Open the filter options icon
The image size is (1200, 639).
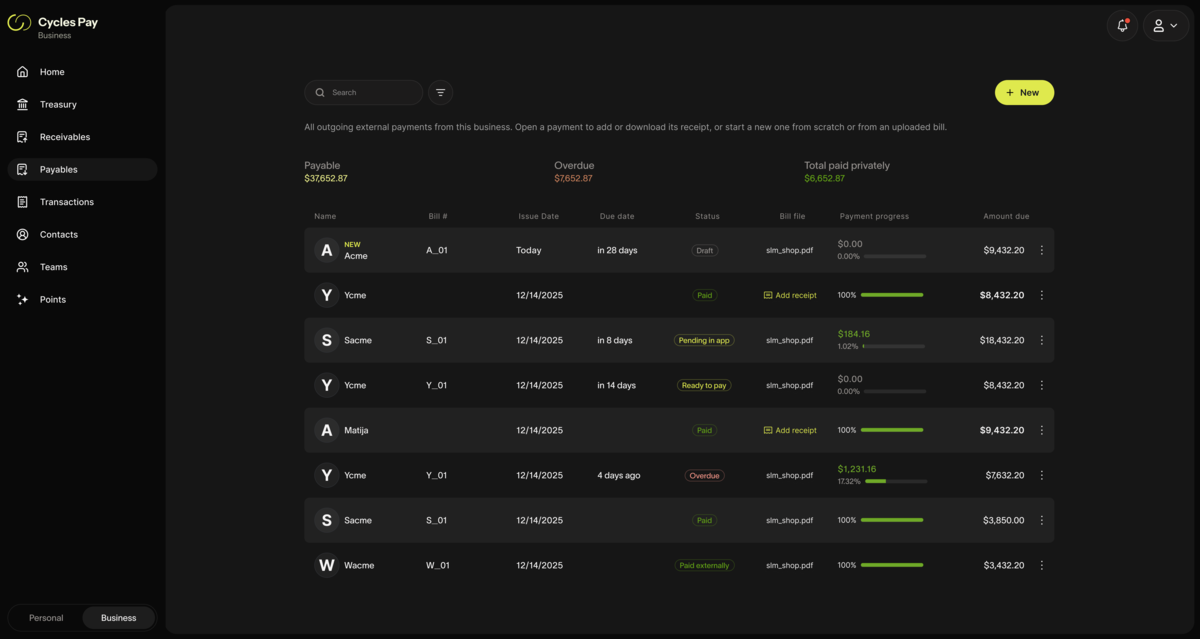coord(440,92)
